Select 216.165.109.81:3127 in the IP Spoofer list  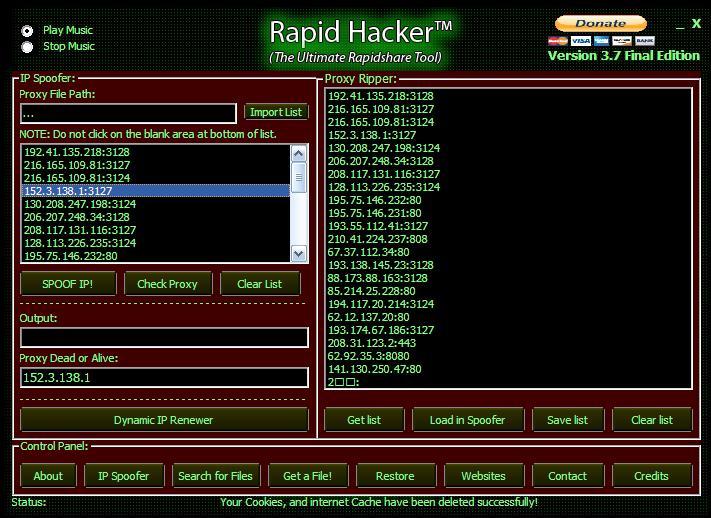pyautogui.click(x=155, y=165)
